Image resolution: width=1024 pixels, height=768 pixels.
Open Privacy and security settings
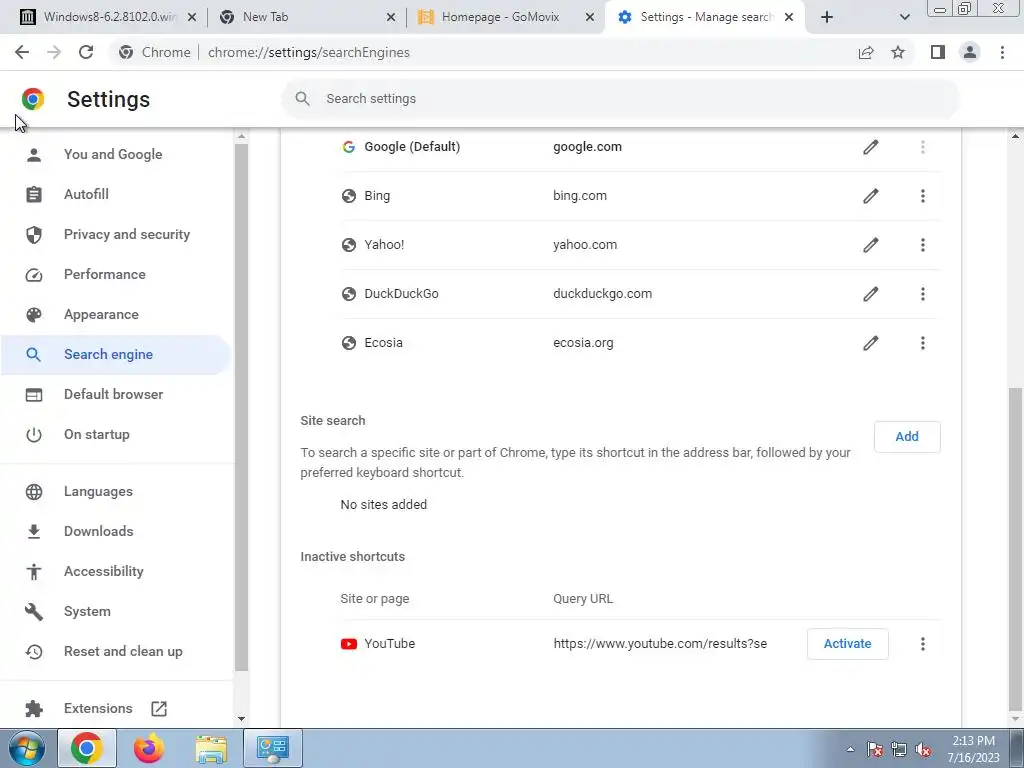click(x=116, y=234)
